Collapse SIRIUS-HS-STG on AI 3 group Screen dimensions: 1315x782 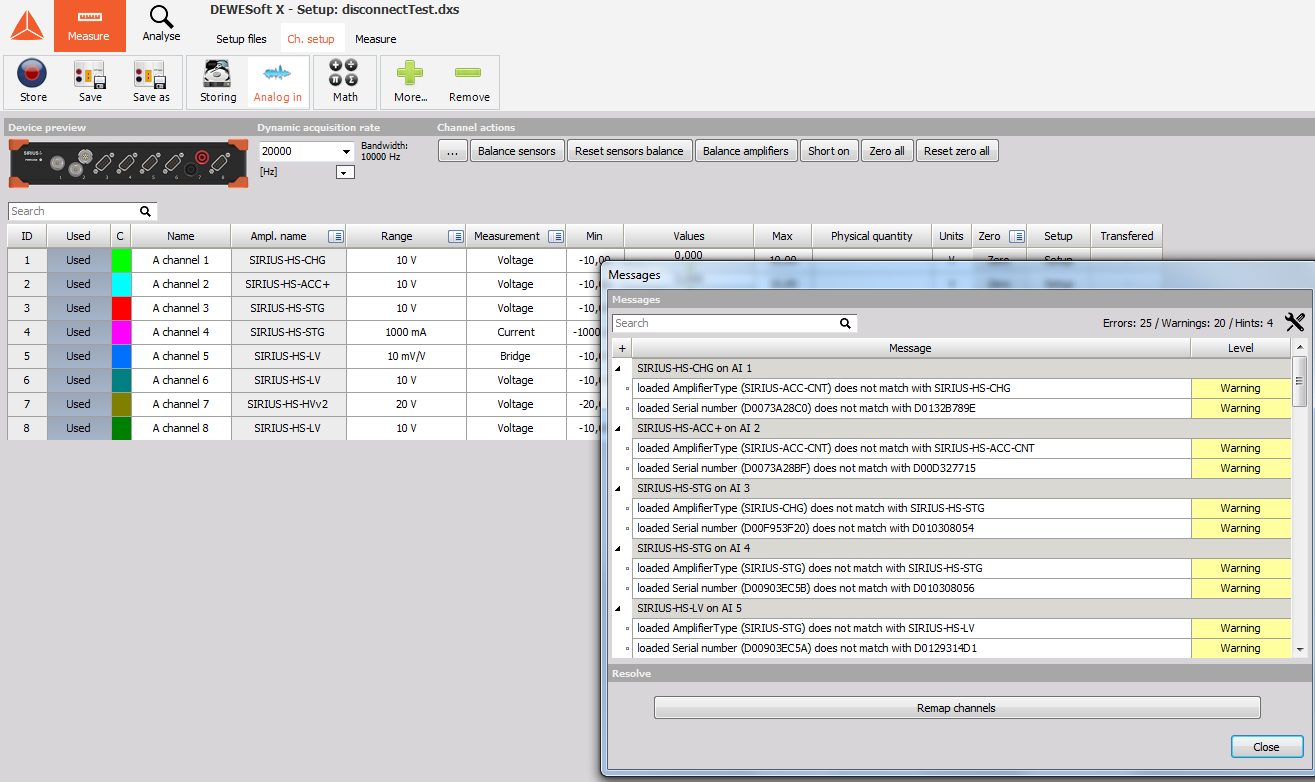(x=617, y=488)
